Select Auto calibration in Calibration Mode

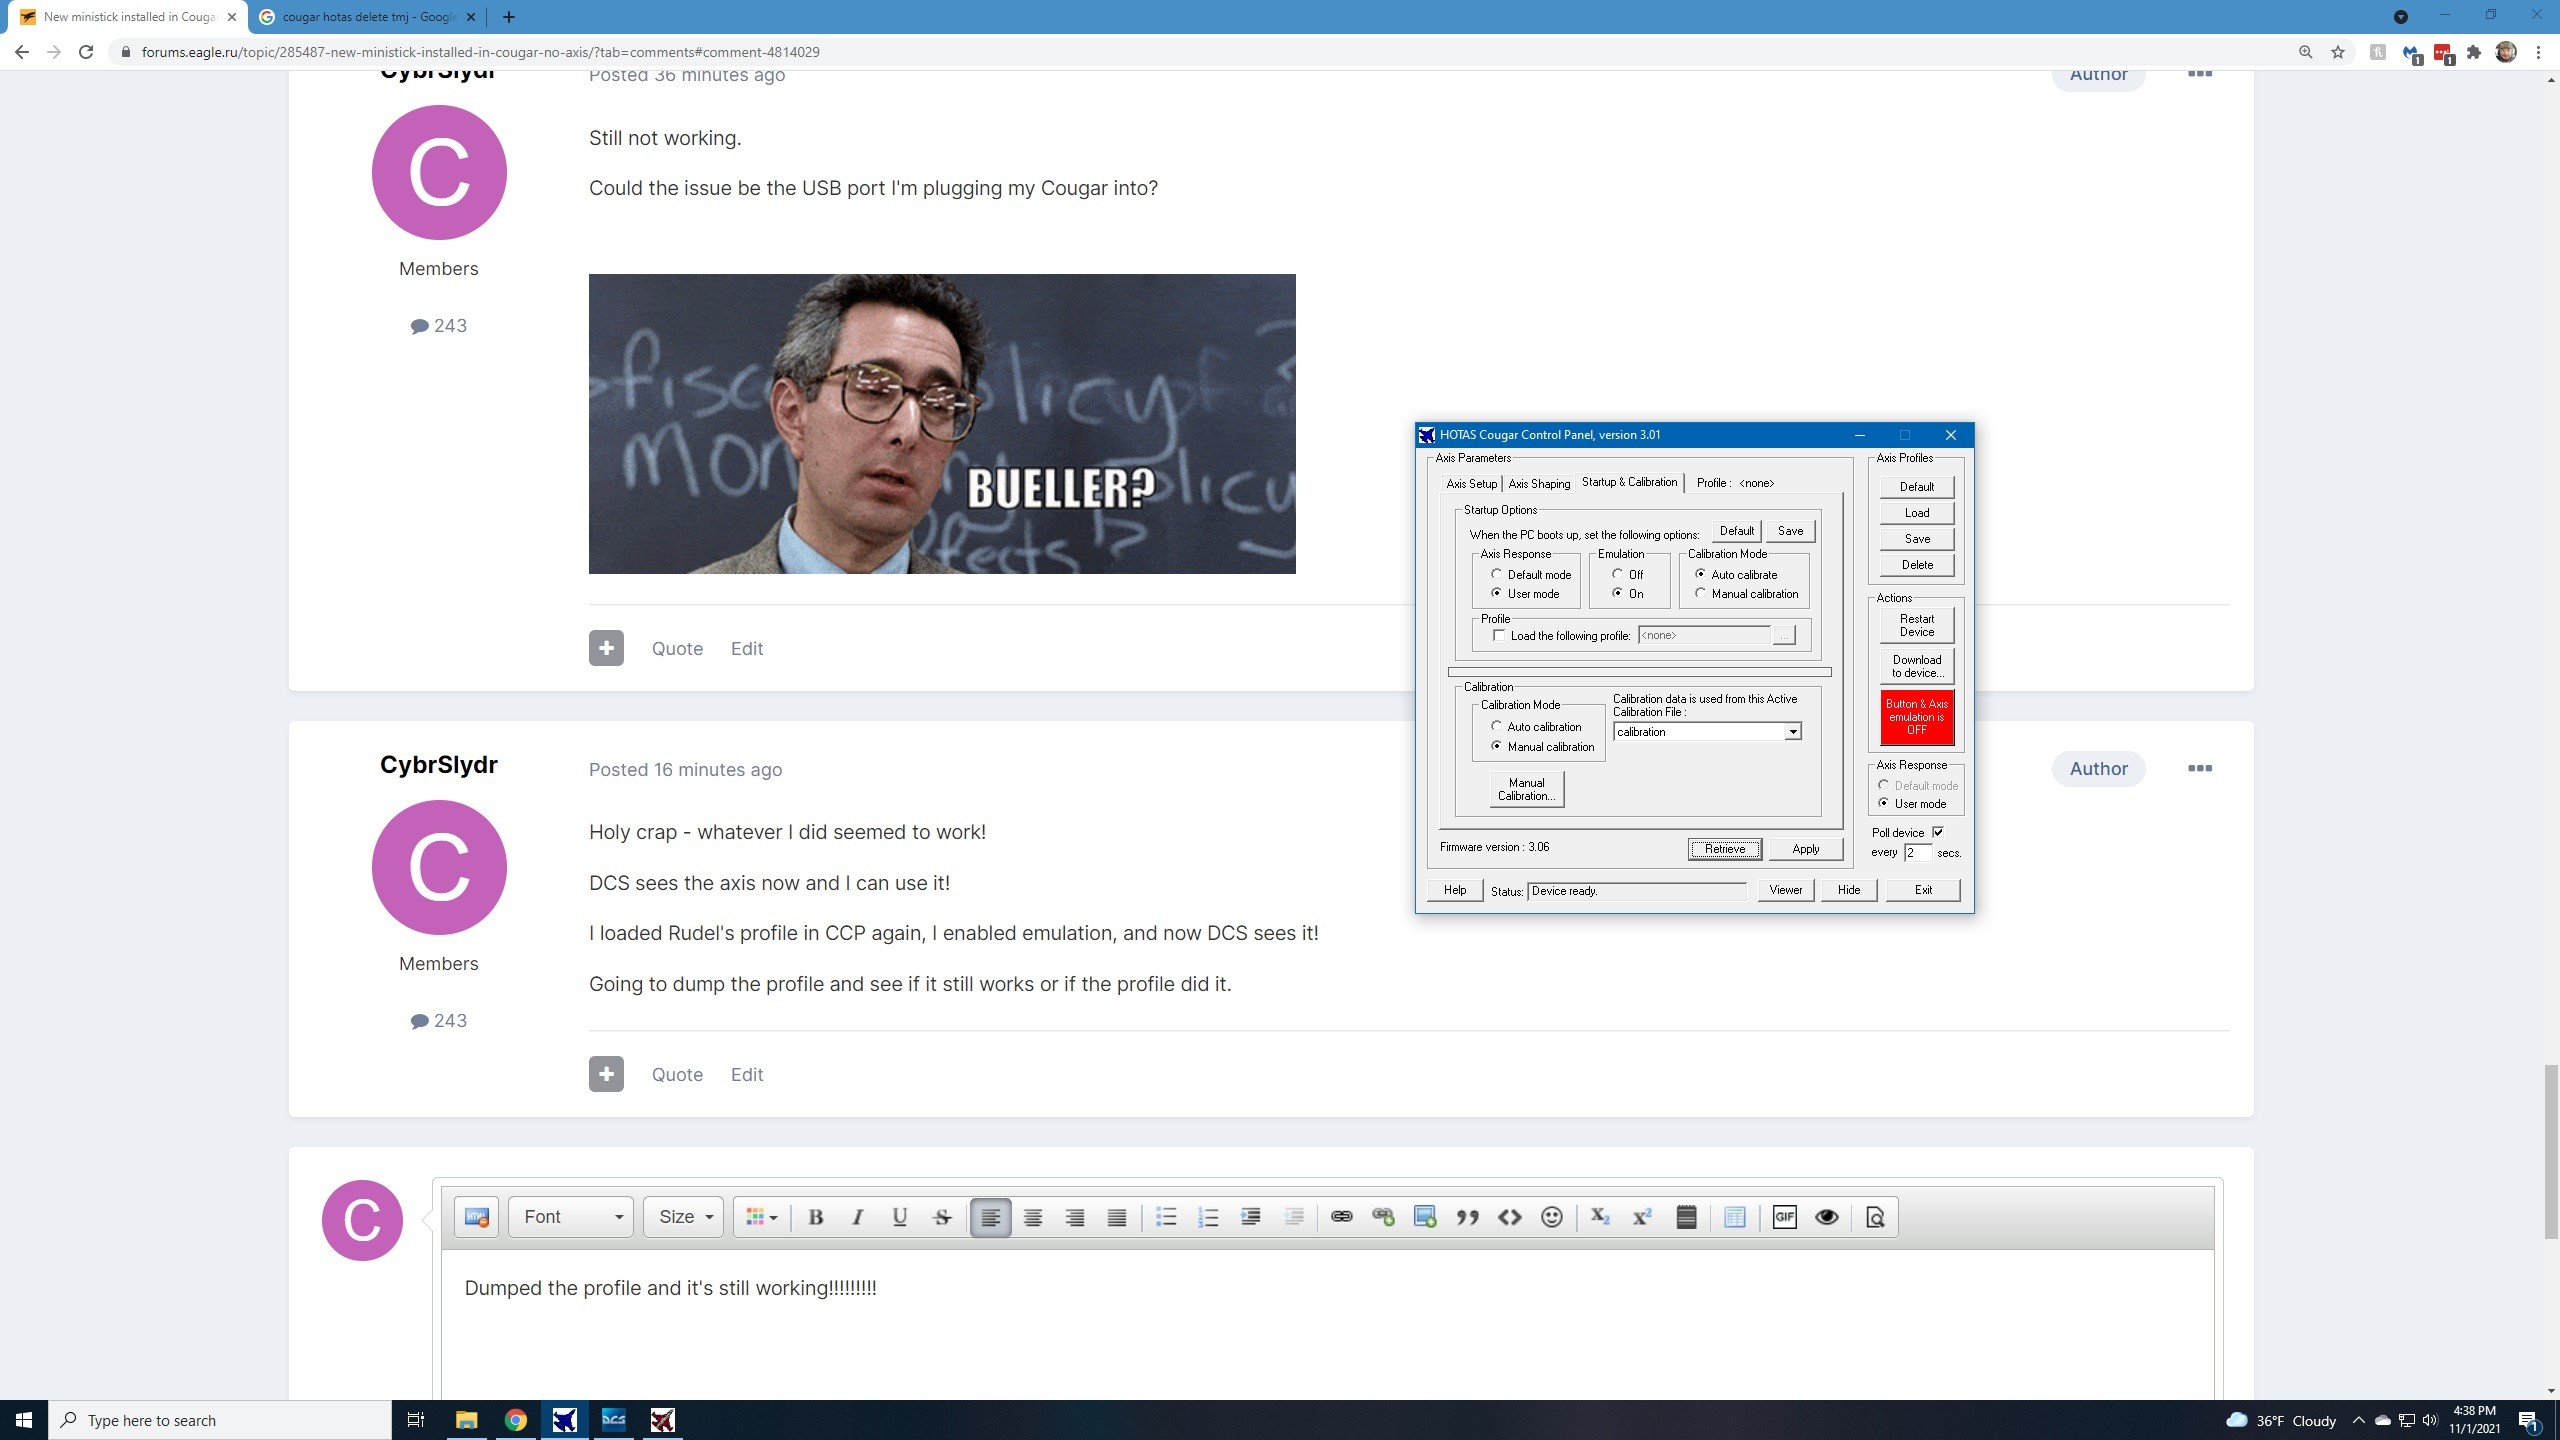1497,726
